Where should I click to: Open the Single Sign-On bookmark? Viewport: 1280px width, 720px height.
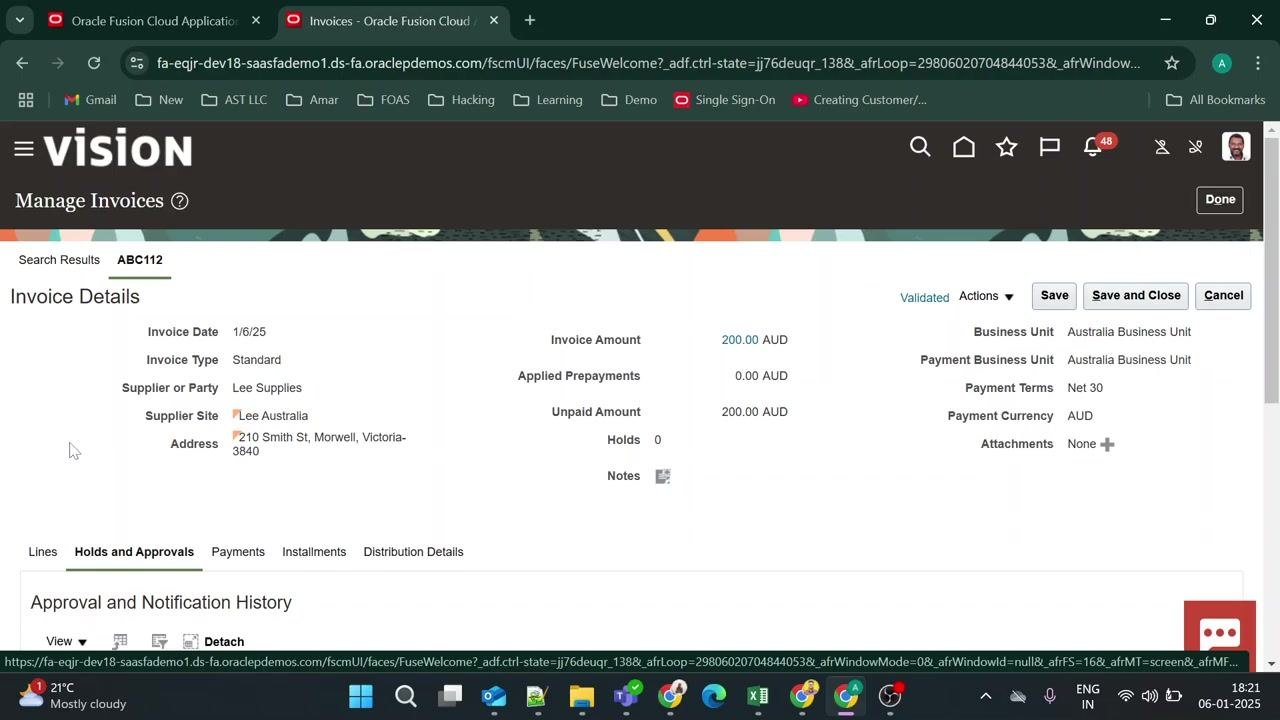click(x=724, y=100)
